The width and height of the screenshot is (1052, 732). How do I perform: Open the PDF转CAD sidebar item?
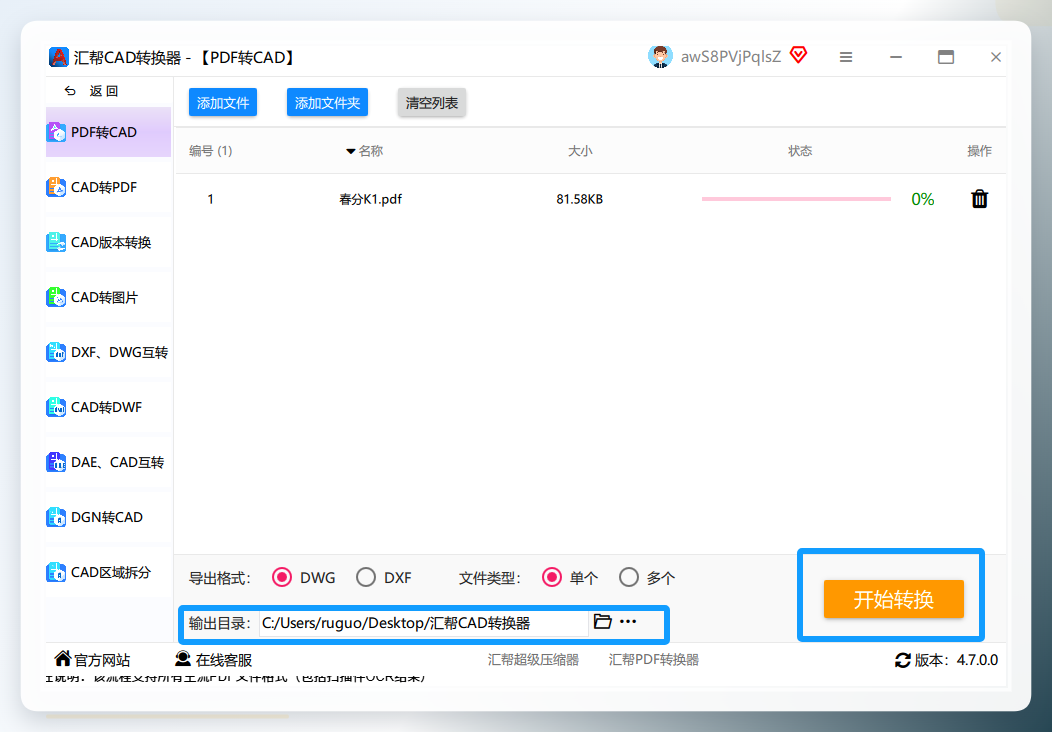point(108,132)
